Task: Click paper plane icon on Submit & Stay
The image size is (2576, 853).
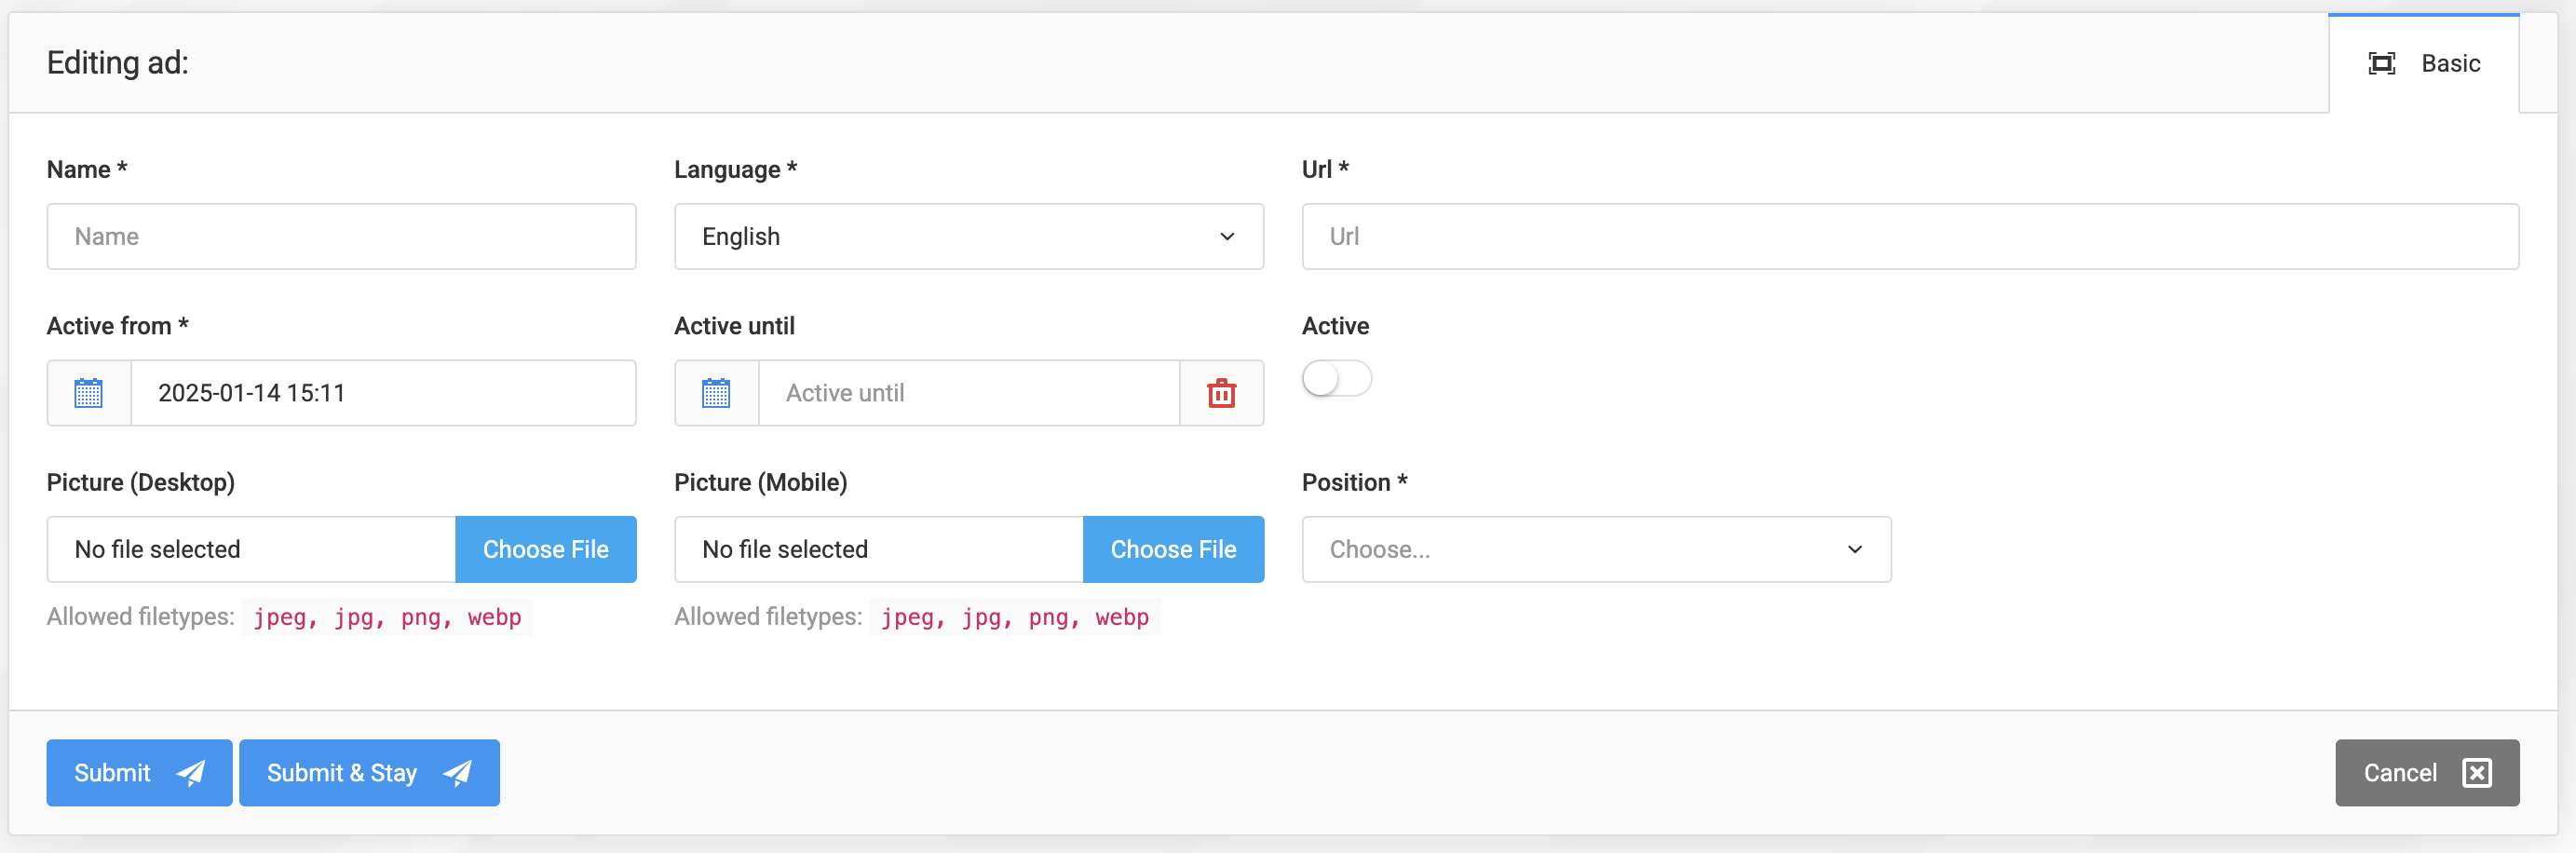Action: click(x=458, y=773)
